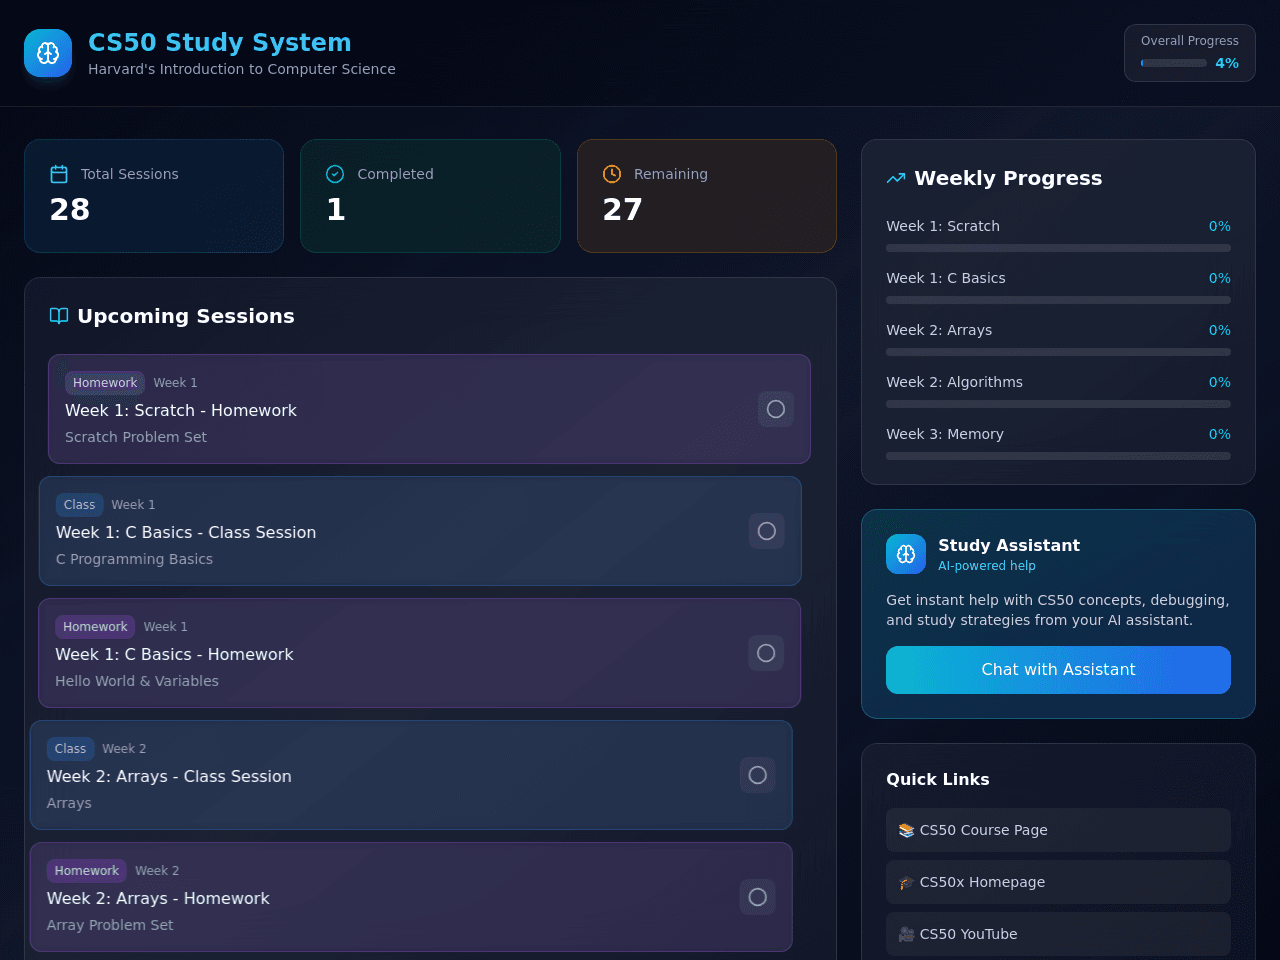Click the Study Assistant brain icon
The width and height of the screenshot is (1280, 960).
pyautogui.click(x=906, y=554)
